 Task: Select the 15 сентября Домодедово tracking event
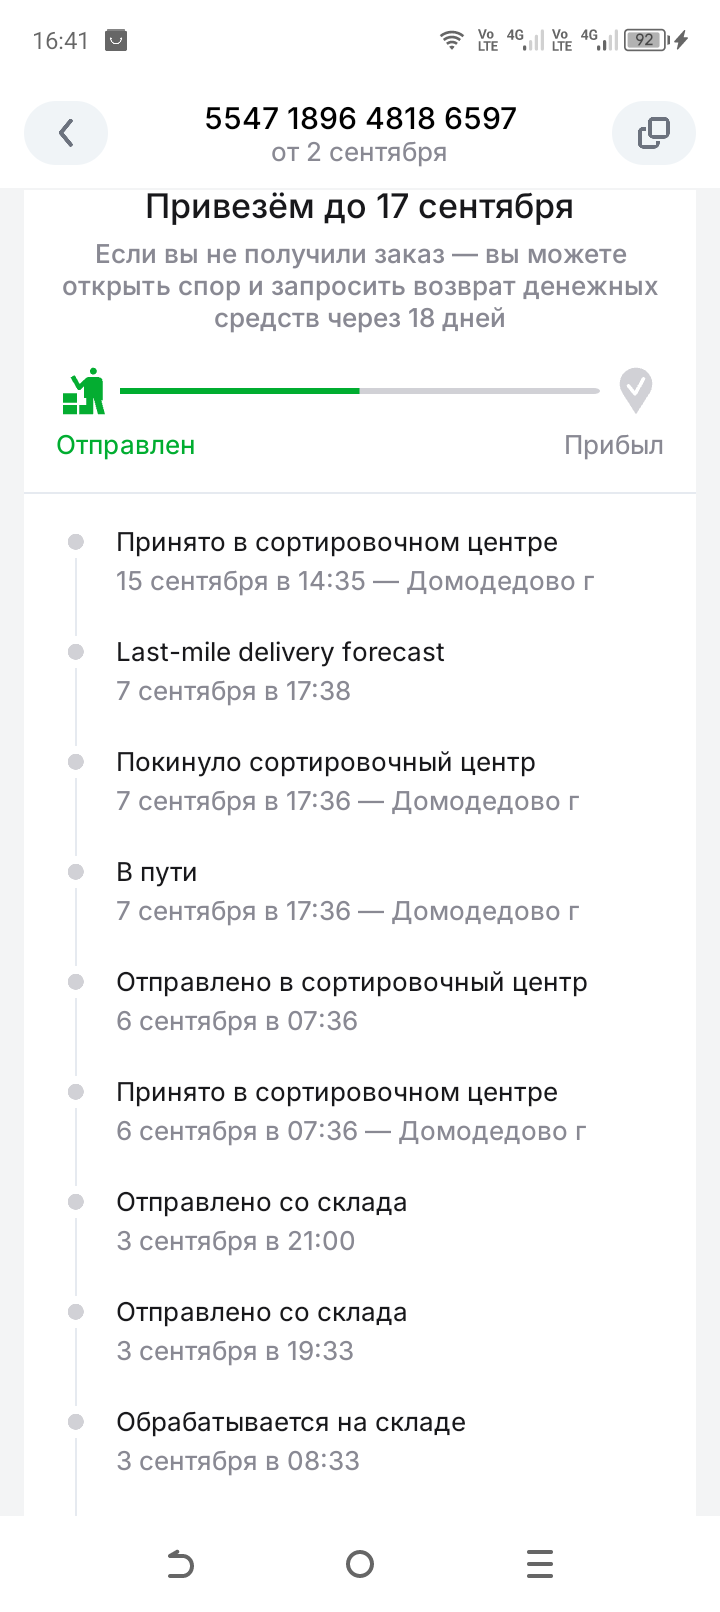(355, 562)
